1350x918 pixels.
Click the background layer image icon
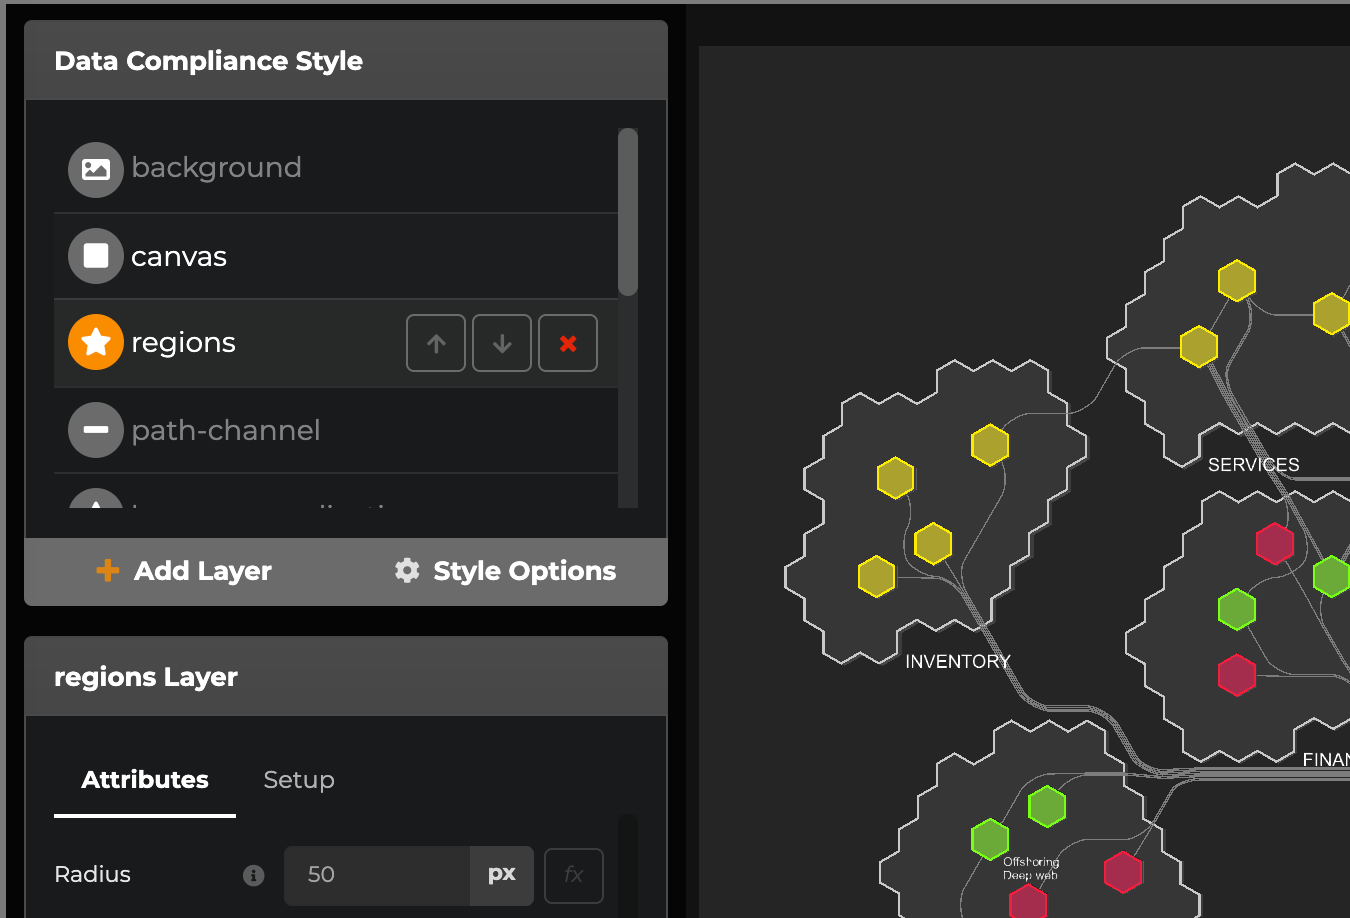pos(96,169)
